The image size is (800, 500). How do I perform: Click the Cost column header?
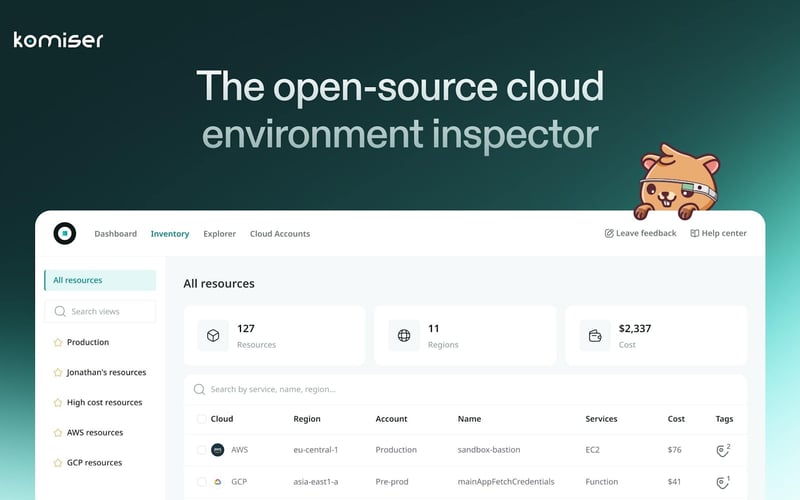coord(676,419)
